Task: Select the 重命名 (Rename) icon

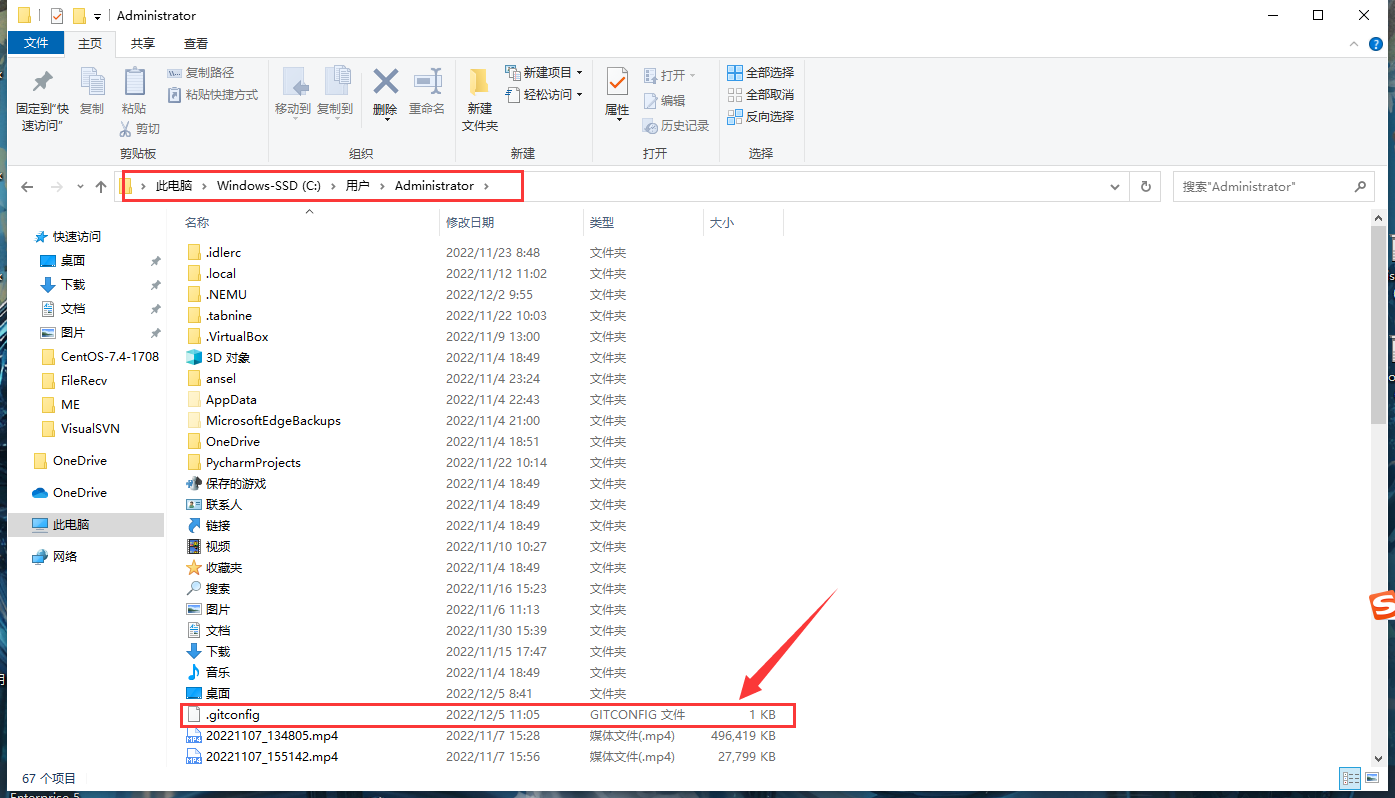Action: click(x=427, y=90)
